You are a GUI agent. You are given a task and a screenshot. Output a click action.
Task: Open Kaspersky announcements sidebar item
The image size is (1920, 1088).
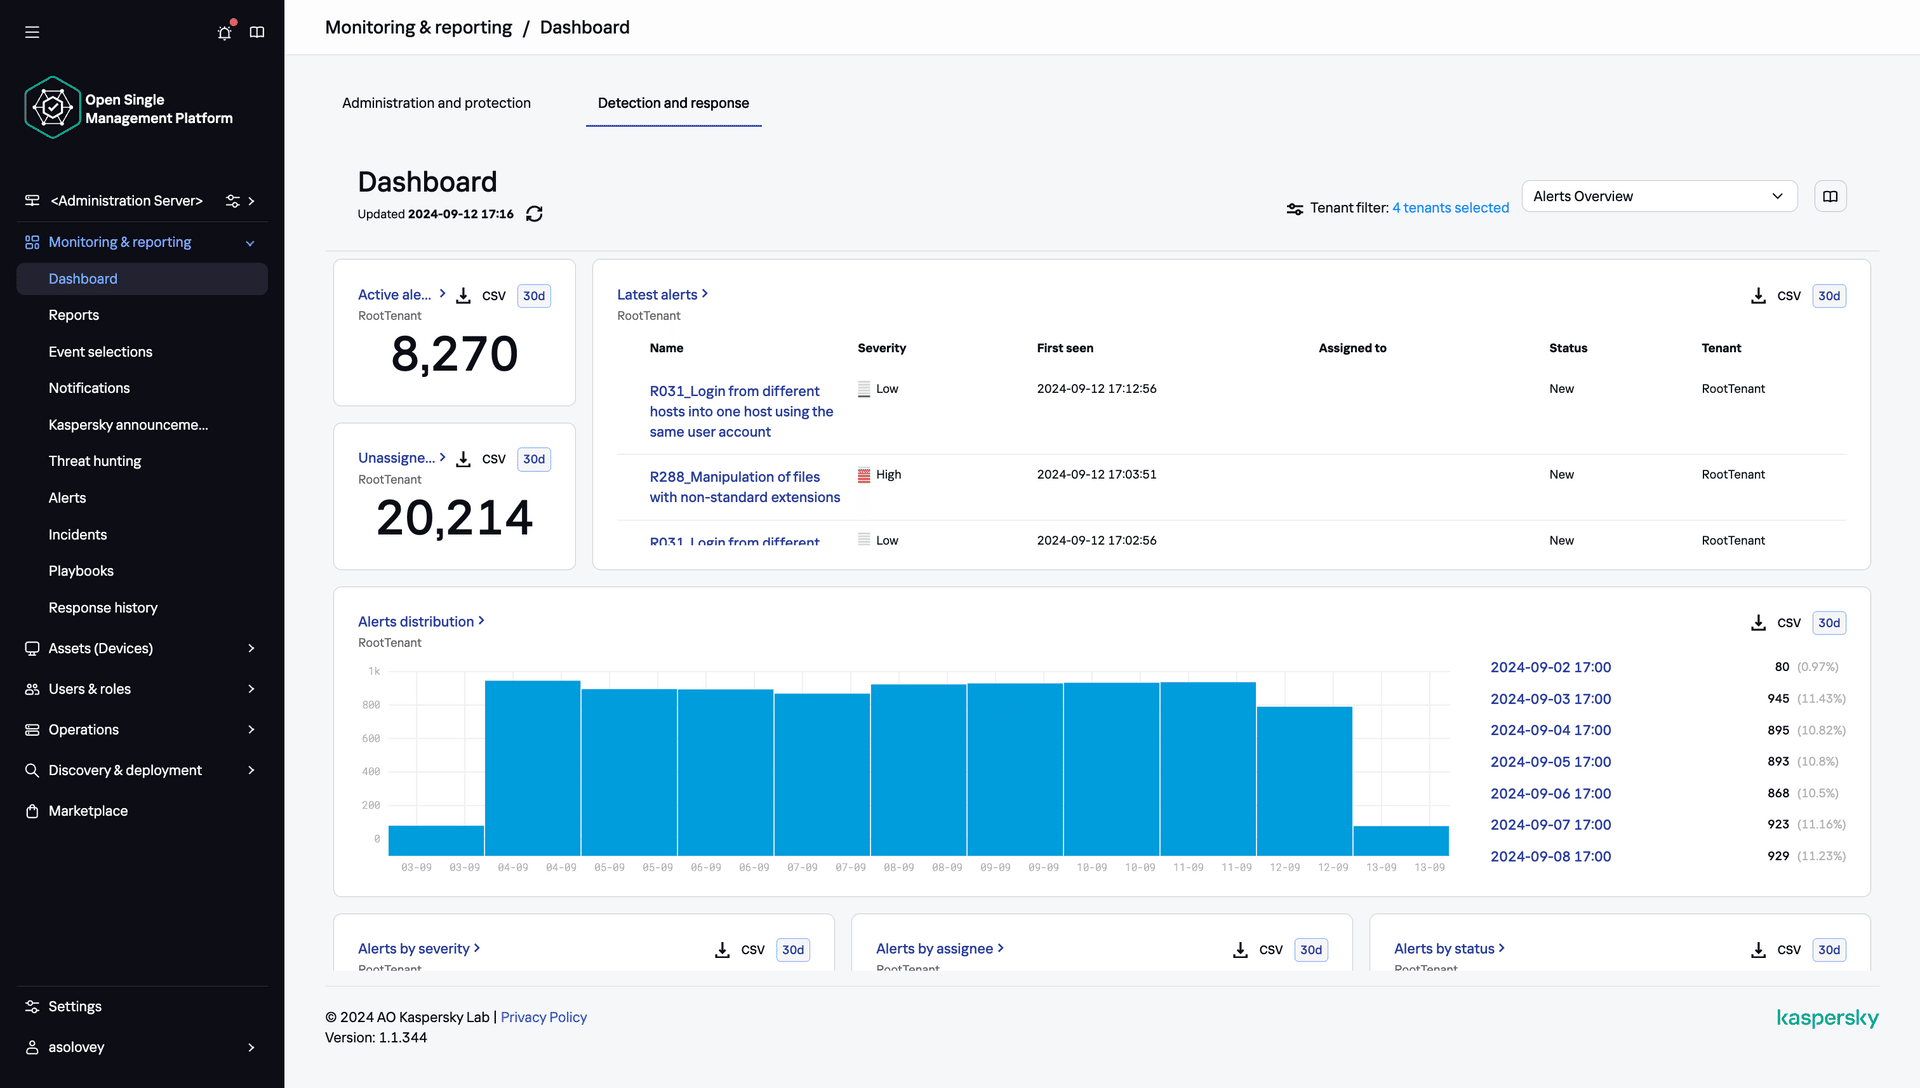point(128,425)
